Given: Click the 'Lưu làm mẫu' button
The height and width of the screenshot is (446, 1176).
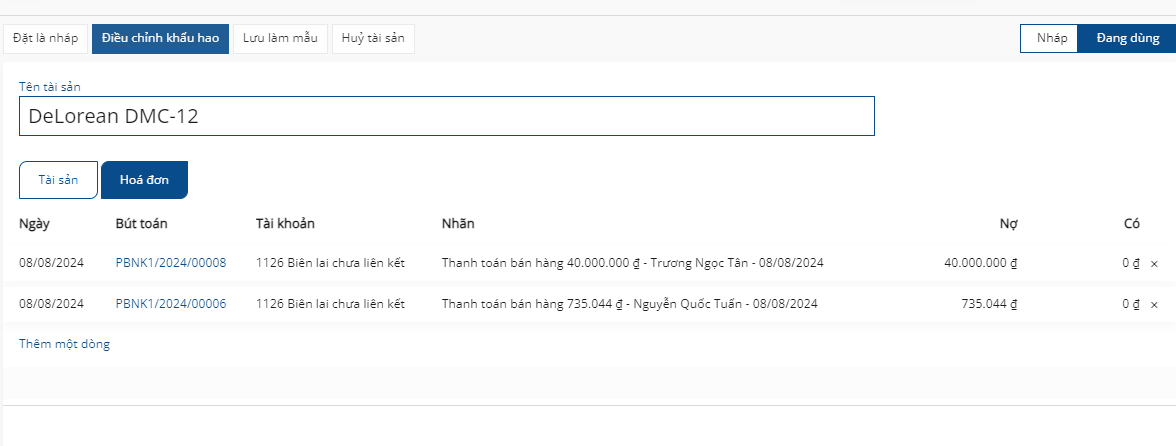Looking at the screenshot, I should coord(280,39).
